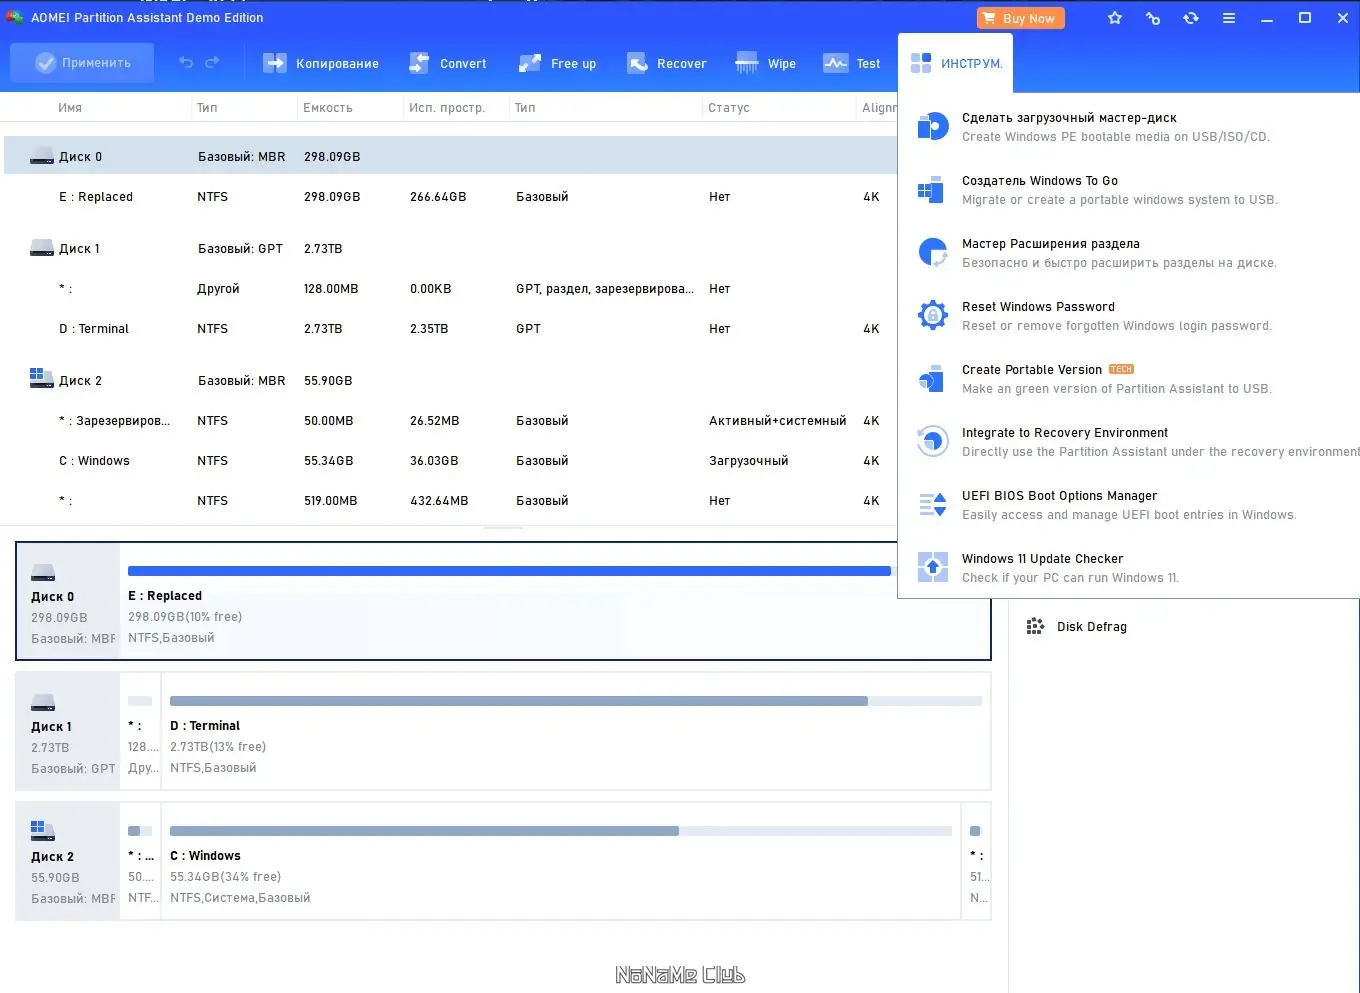1360x993 pixels.
Task: Select E : Replaced partition bar in disk map
Action: coord(555,601)
